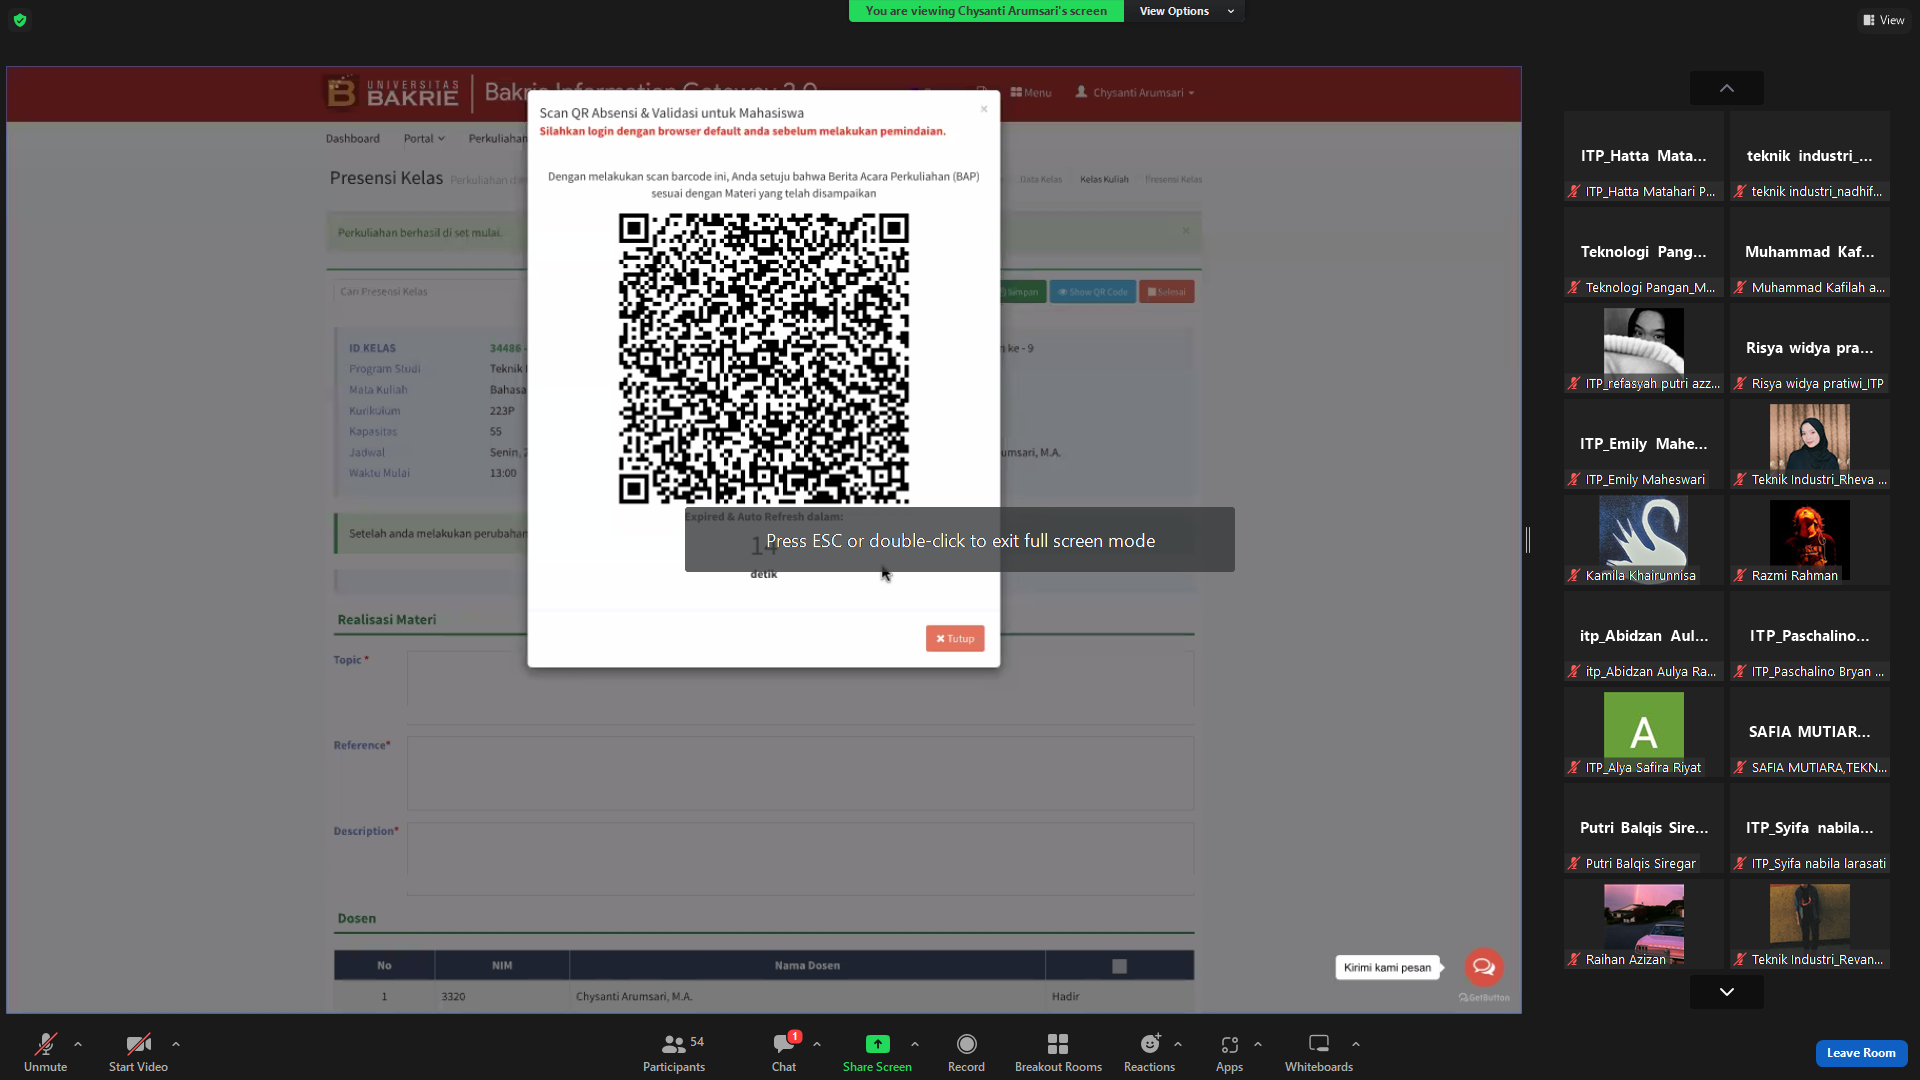Click the Description text area
Screen dimensions: 1920x1080
[x=800, y=859]
